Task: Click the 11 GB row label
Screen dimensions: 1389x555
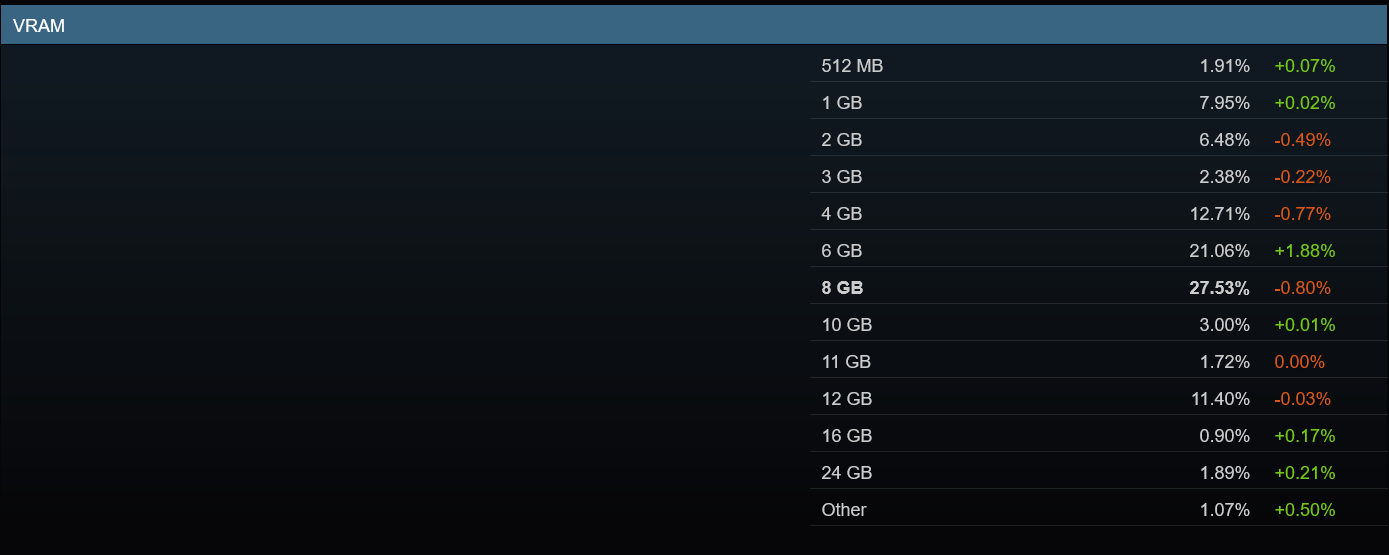Action: [846, 362]
